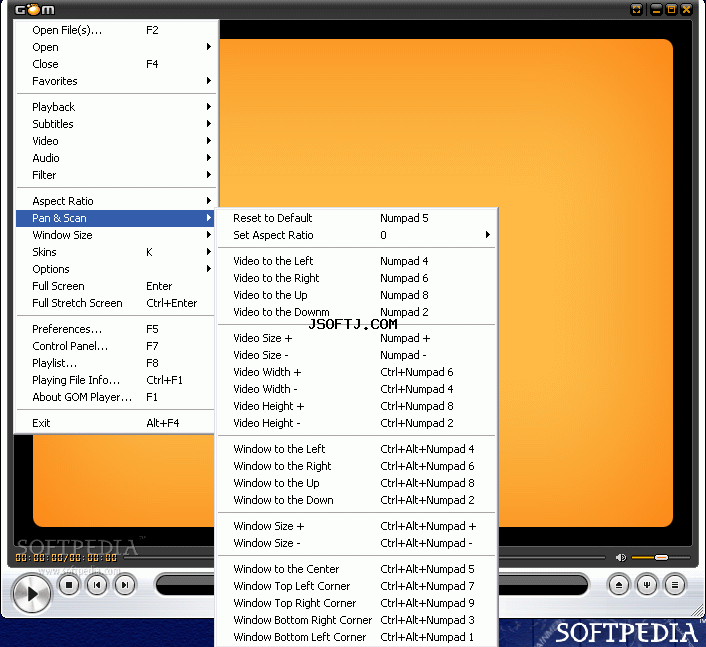
Task: Choose Window Top Left Corner
Action: pos(357,586)
